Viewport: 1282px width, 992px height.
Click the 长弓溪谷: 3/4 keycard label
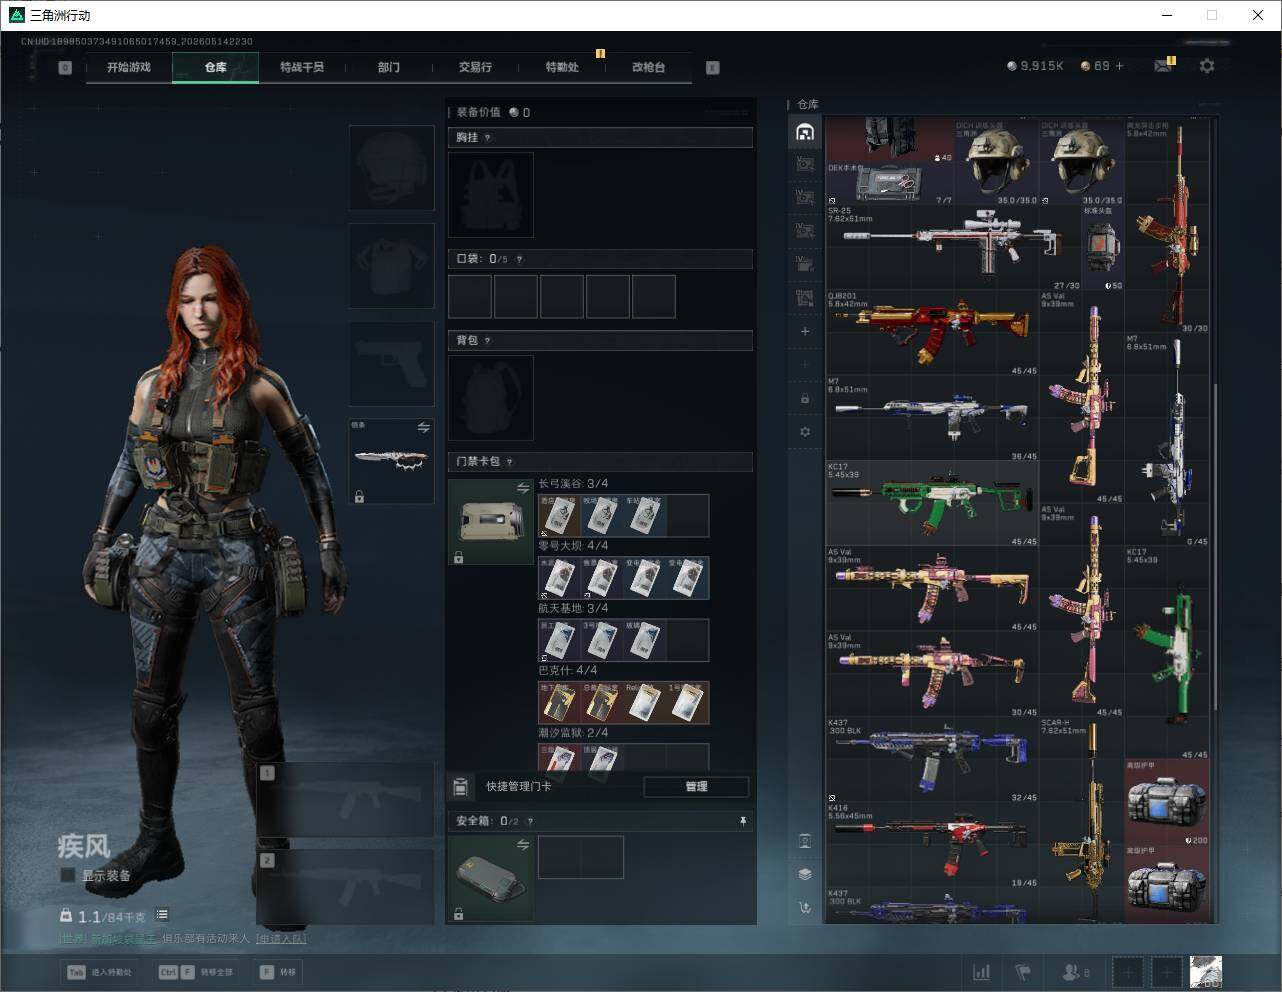tap(574, 484)
